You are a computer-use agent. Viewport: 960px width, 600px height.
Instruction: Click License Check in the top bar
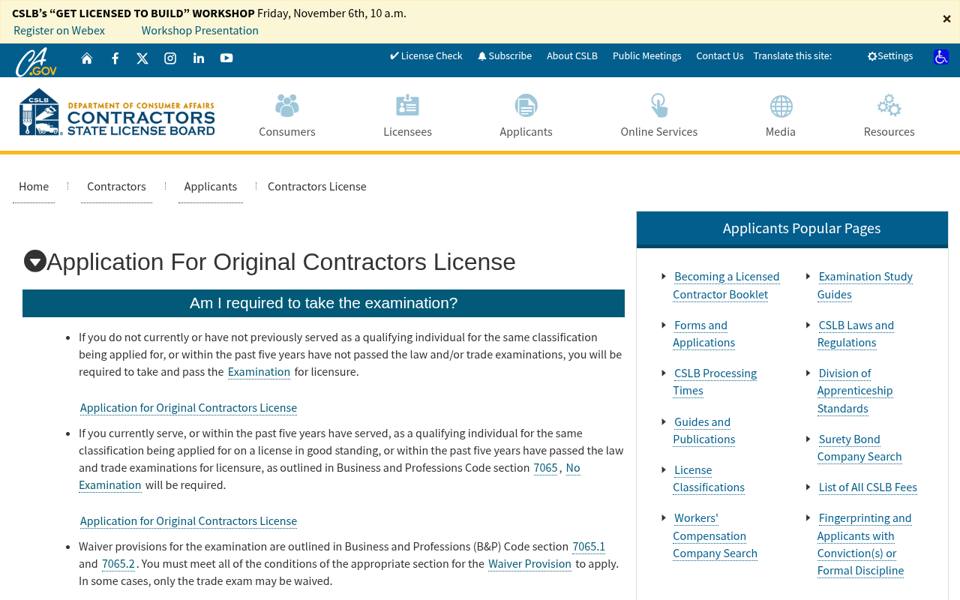point(426,56)
